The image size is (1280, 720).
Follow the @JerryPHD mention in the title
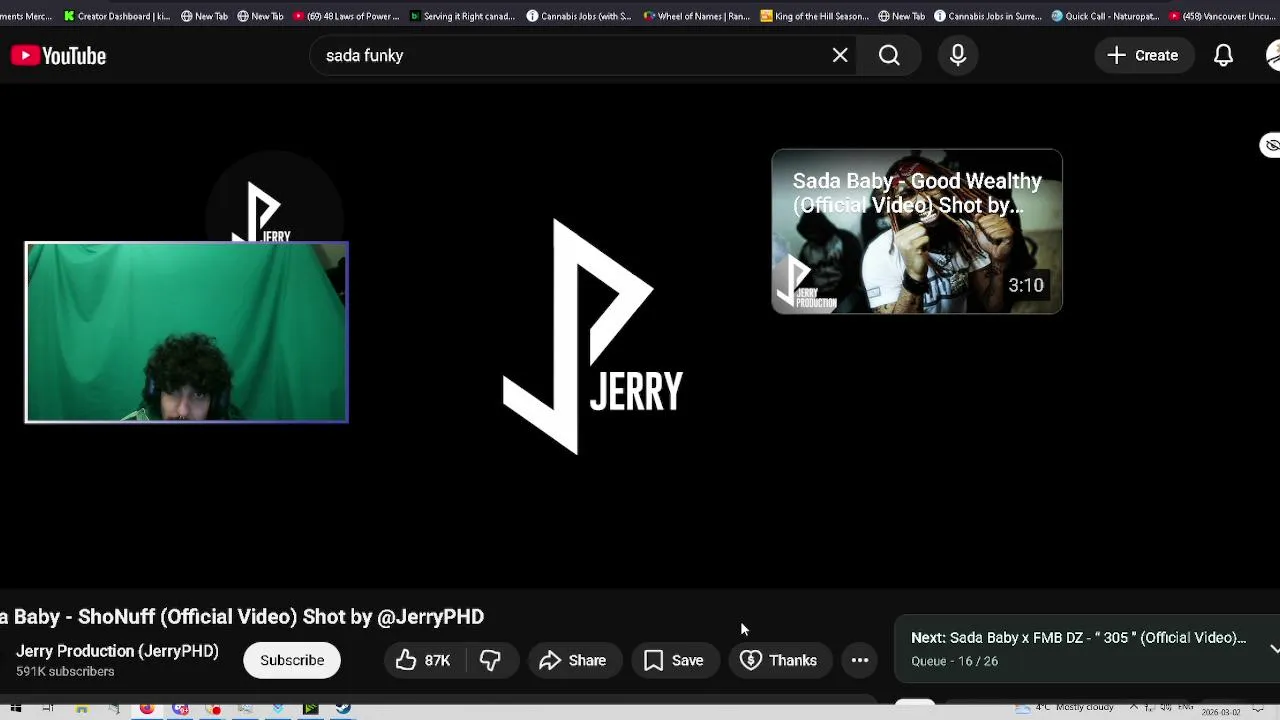(x=430, y=617)
